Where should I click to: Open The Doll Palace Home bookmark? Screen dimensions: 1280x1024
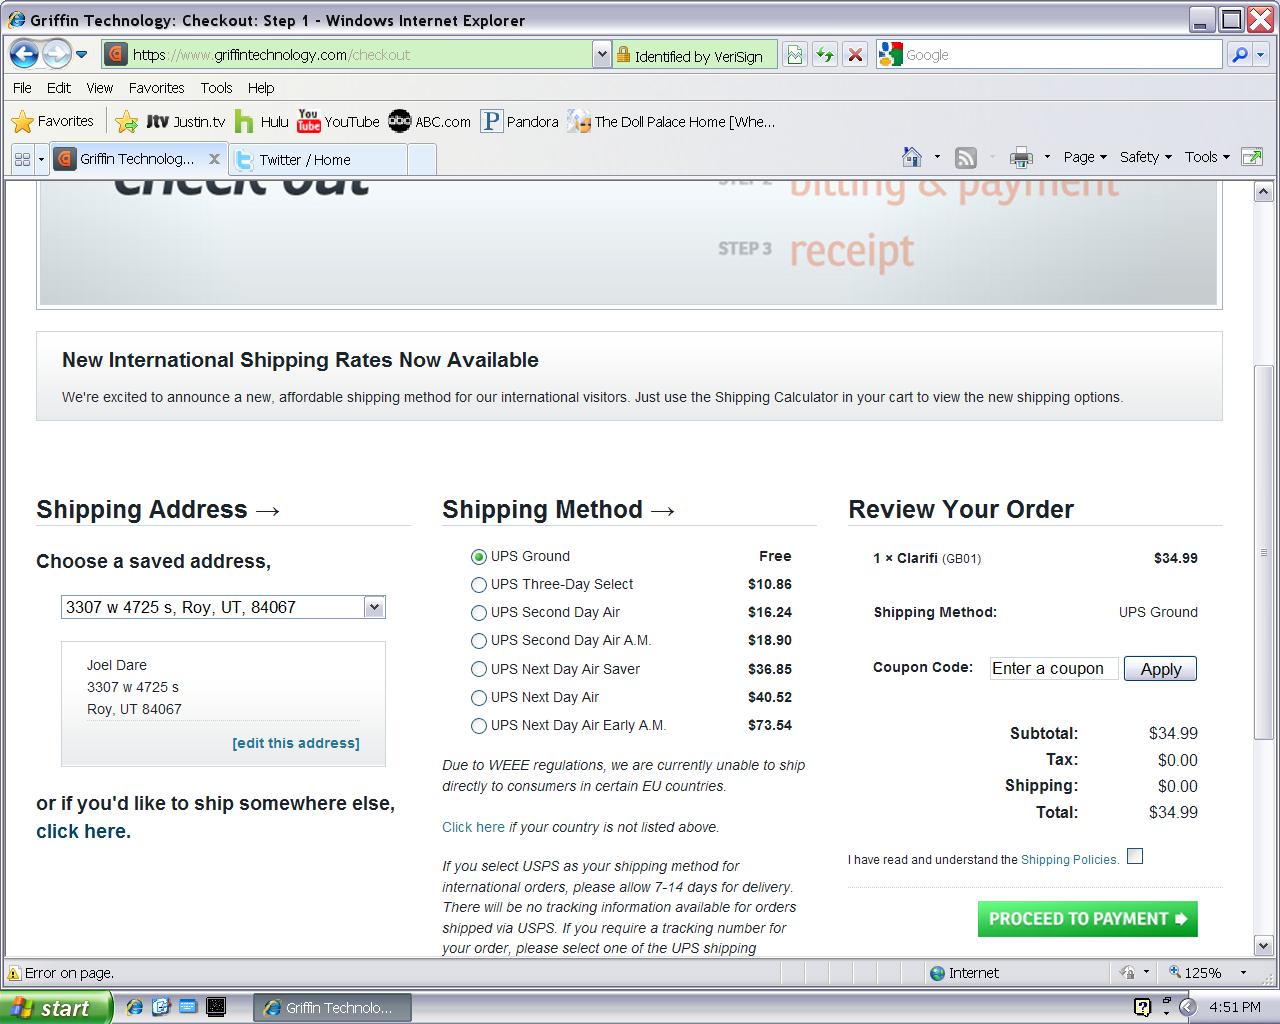671,122
